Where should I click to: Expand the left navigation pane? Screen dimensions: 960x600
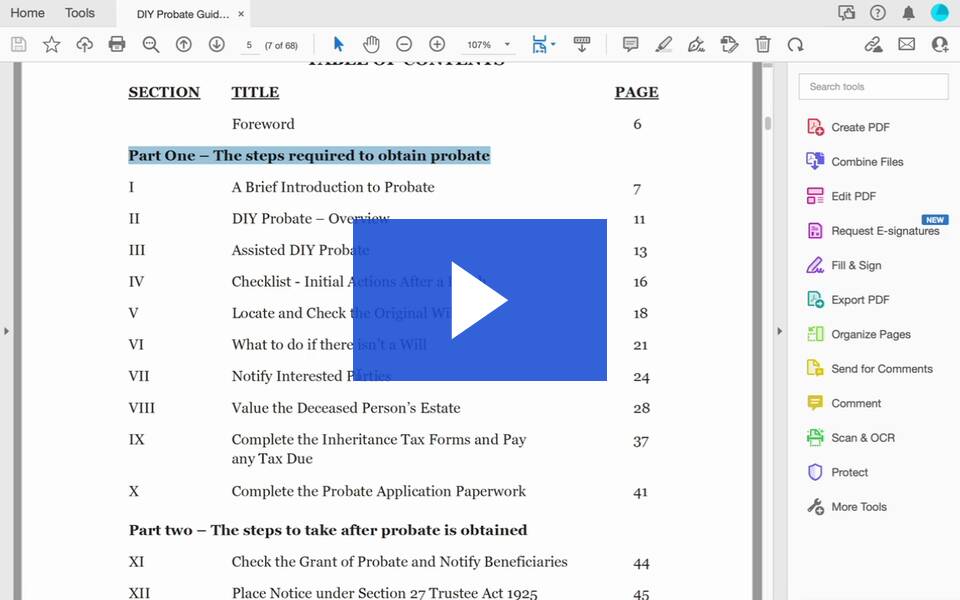(7, 331)
